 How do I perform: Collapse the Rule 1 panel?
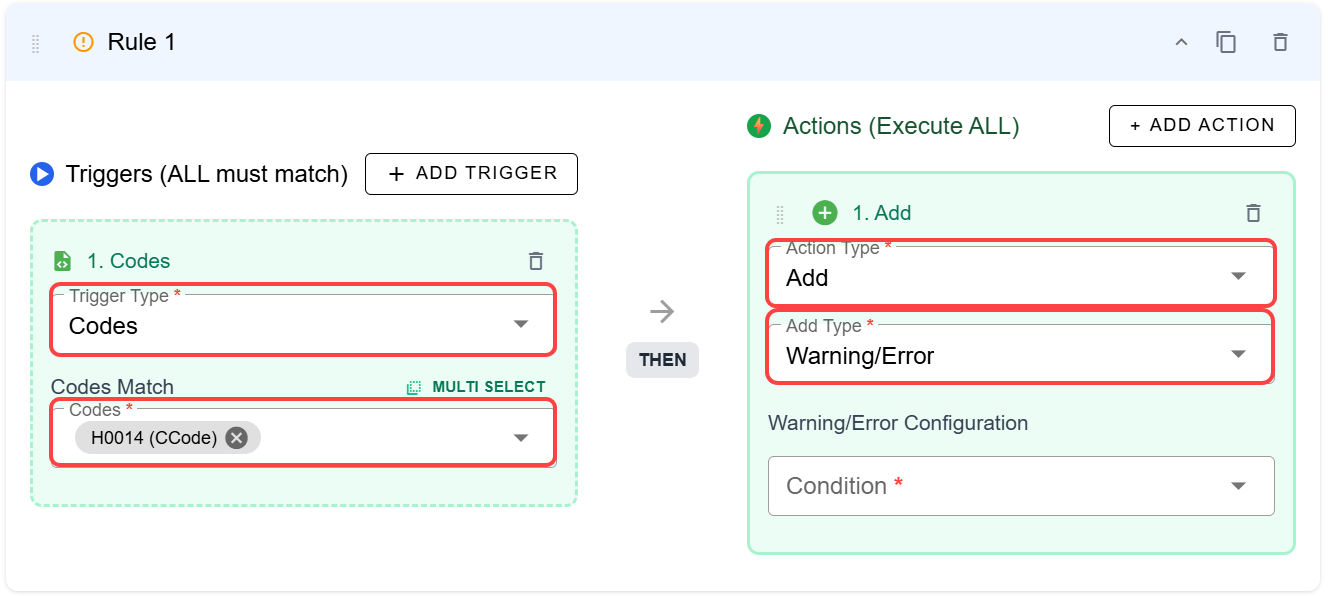pyautogui.click(x=1181, y=42)
